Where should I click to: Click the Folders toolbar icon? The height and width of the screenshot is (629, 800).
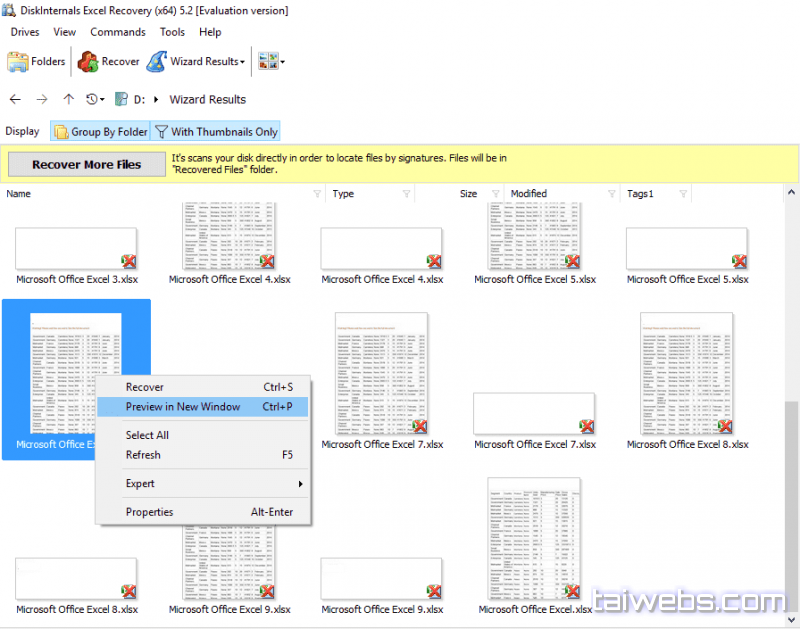point(18,61)
